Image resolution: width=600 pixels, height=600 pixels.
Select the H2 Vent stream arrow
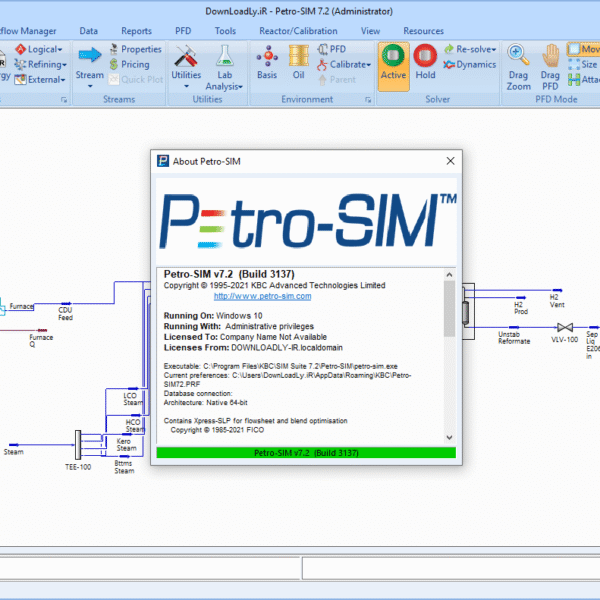tap(557, 290)
